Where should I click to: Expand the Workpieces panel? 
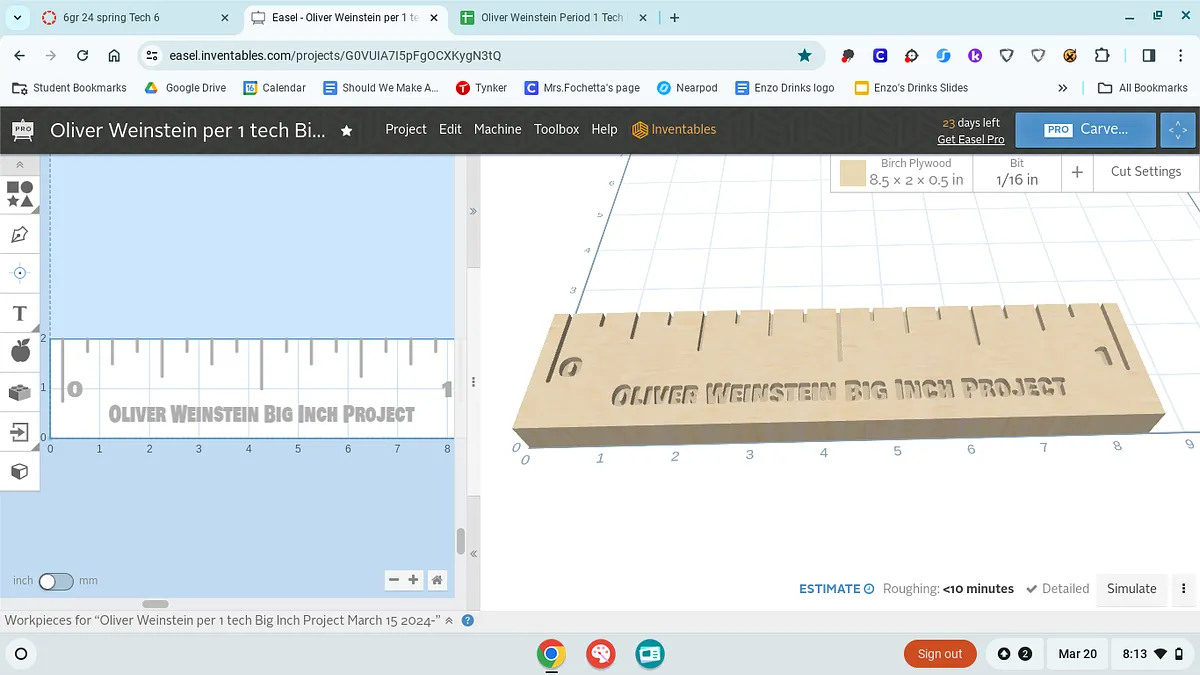point(449,621)
